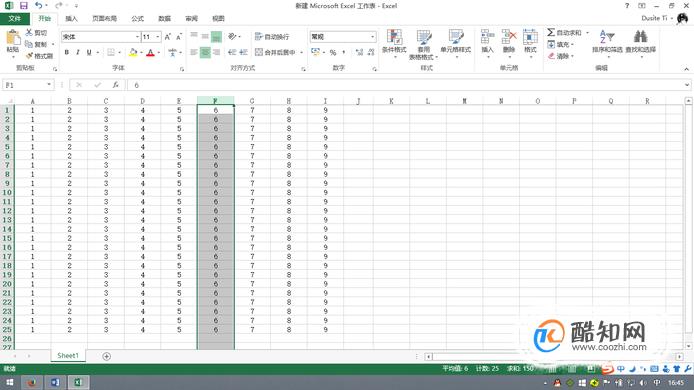Switch to the View (视图) tab
Viewport: 694px width, 390px height.
coord(218,19)
